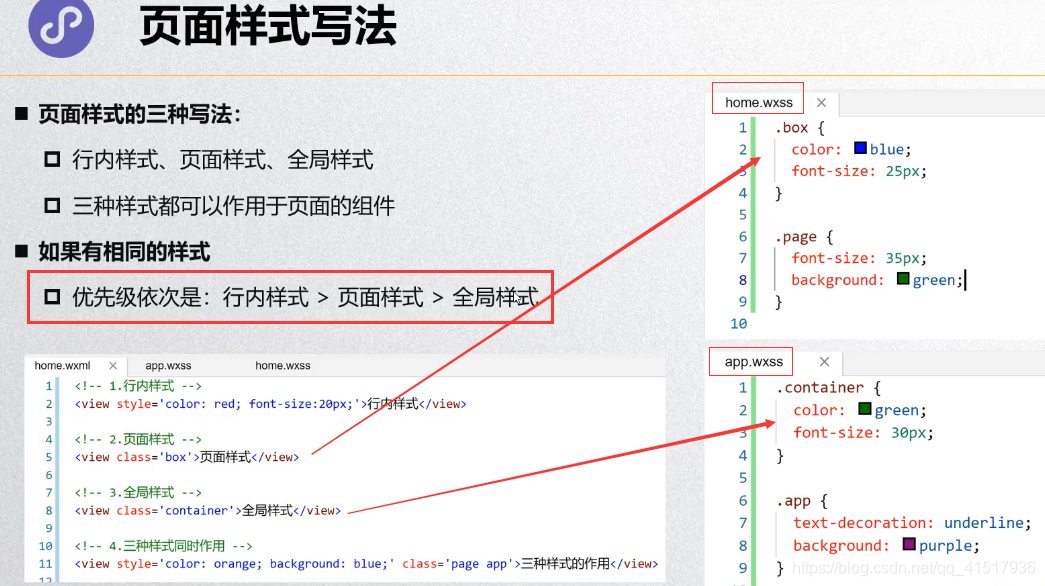Viewport: 1045px width, 586px height.
Task: Click the view line with class='container'
Action: click(207, 511)
